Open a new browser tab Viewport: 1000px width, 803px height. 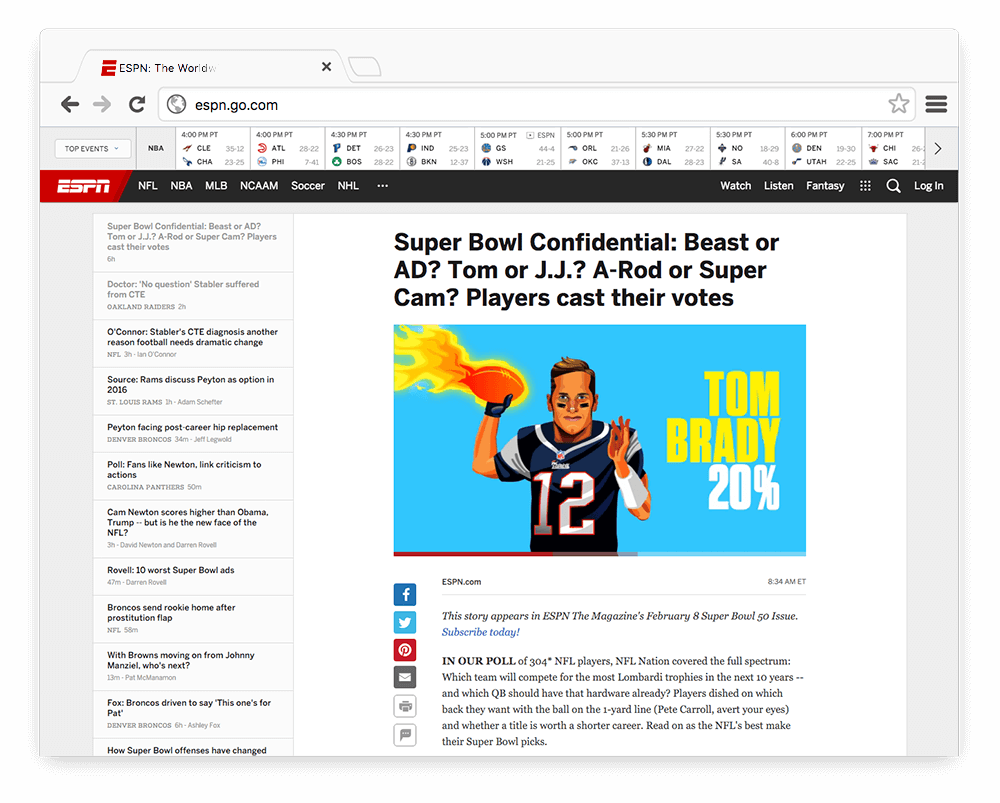(x=365, y=66)
